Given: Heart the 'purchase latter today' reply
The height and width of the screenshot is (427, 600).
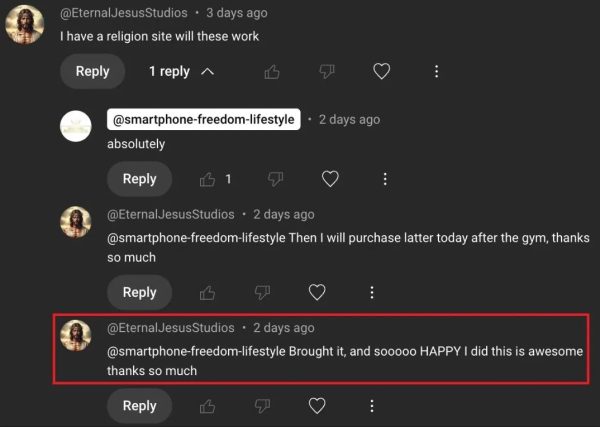Looking at the screenshot, I should pyautogui.click(x=317, y=292).
